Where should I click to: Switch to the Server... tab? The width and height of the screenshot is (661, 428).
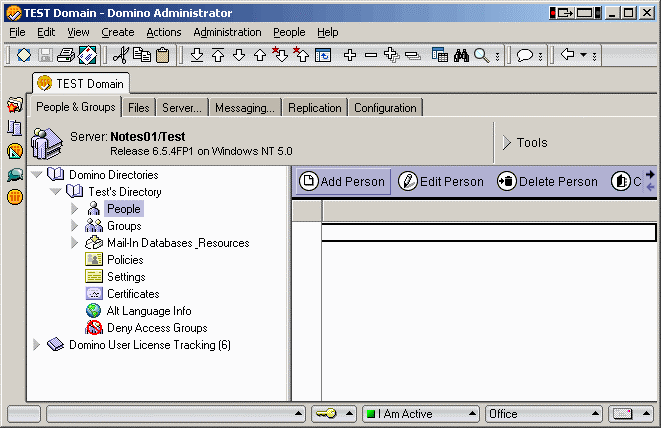pyautogui.click(x=182, y=108)
